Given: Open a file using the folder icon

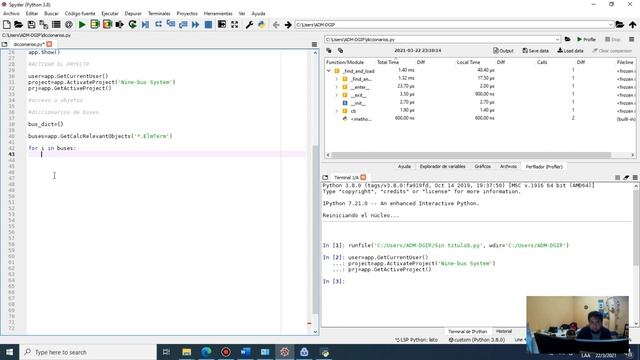Looking at the screenshot, I should pos(18,25).
